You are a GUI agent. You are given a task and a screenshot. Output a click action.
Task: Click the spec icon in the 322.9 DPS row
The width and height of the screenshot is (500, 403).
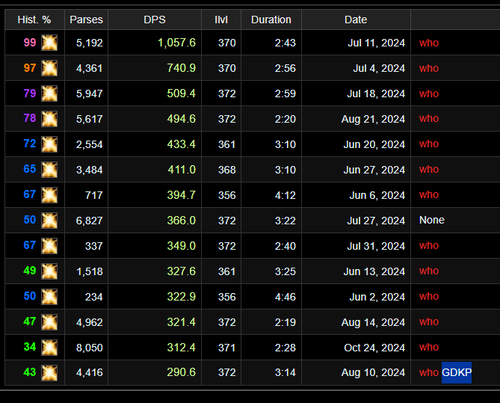(49, 297)
